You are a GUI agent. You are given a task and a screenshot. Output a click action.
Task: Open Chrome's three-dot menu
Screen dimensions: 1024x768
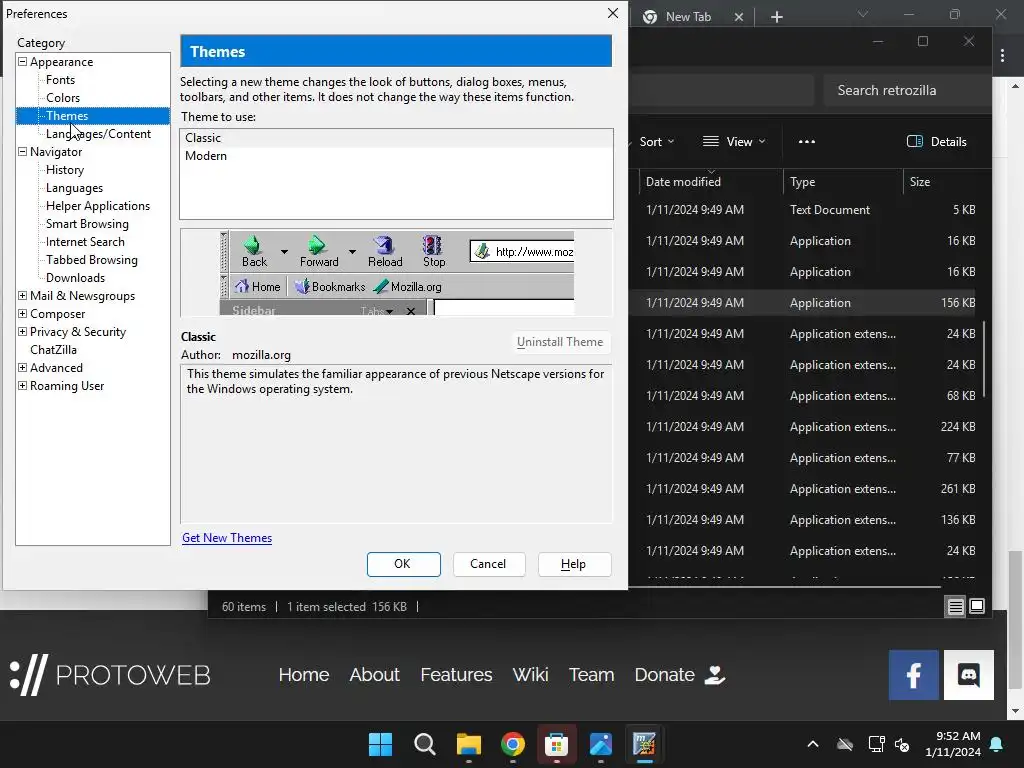coord(1002,56)
